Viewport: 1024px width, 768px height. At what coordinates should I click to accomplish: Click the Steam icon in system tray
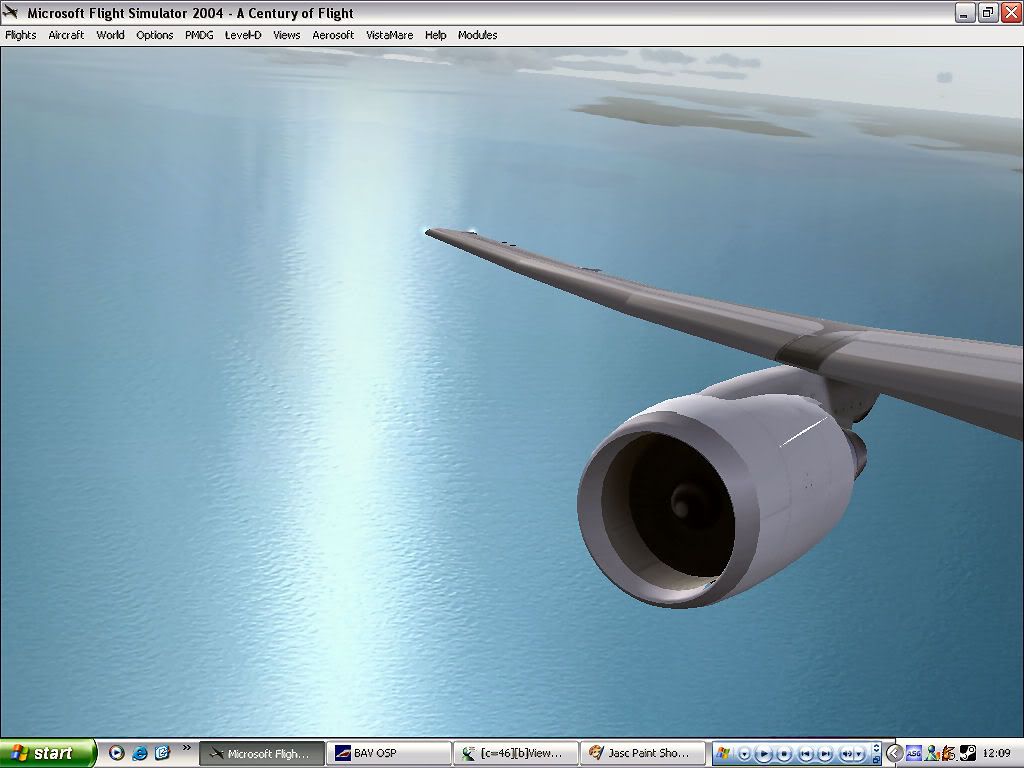(967, 753)
